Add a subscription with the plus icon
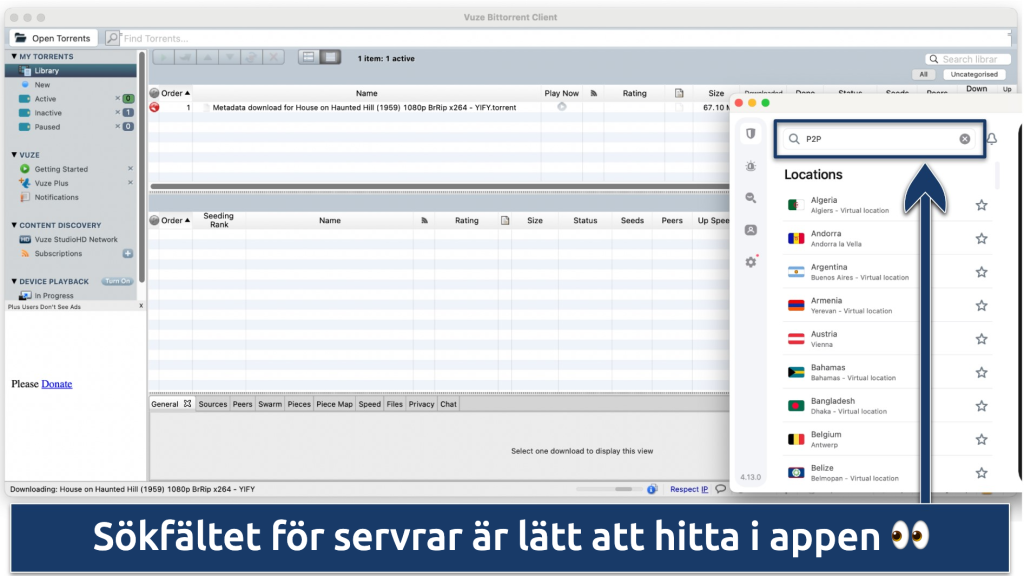This screenshot has height=576, width=1024. click(128, 254)
